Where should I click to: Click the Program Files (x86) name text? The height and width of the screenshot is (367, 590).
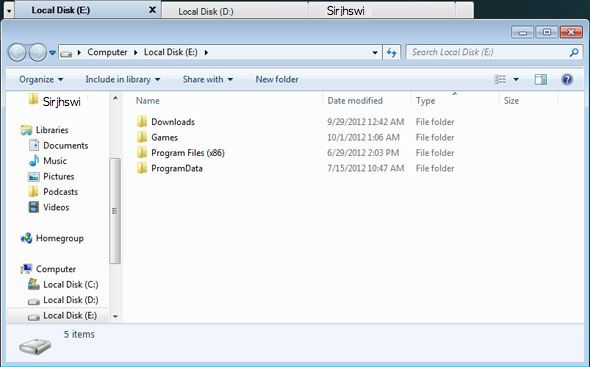coord(188,152)
